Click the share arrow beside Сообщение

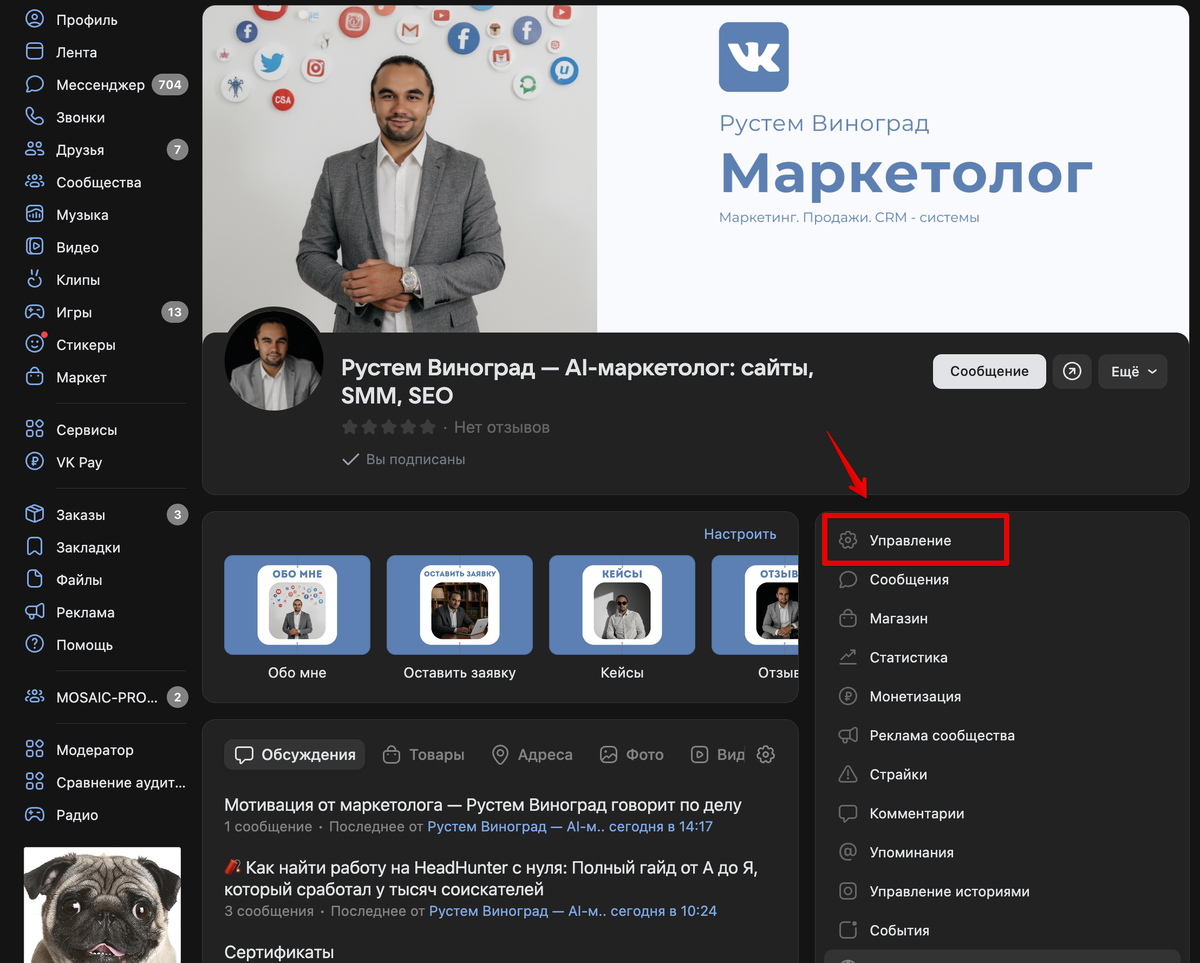pyautogui.click(x=1071, y=371)
